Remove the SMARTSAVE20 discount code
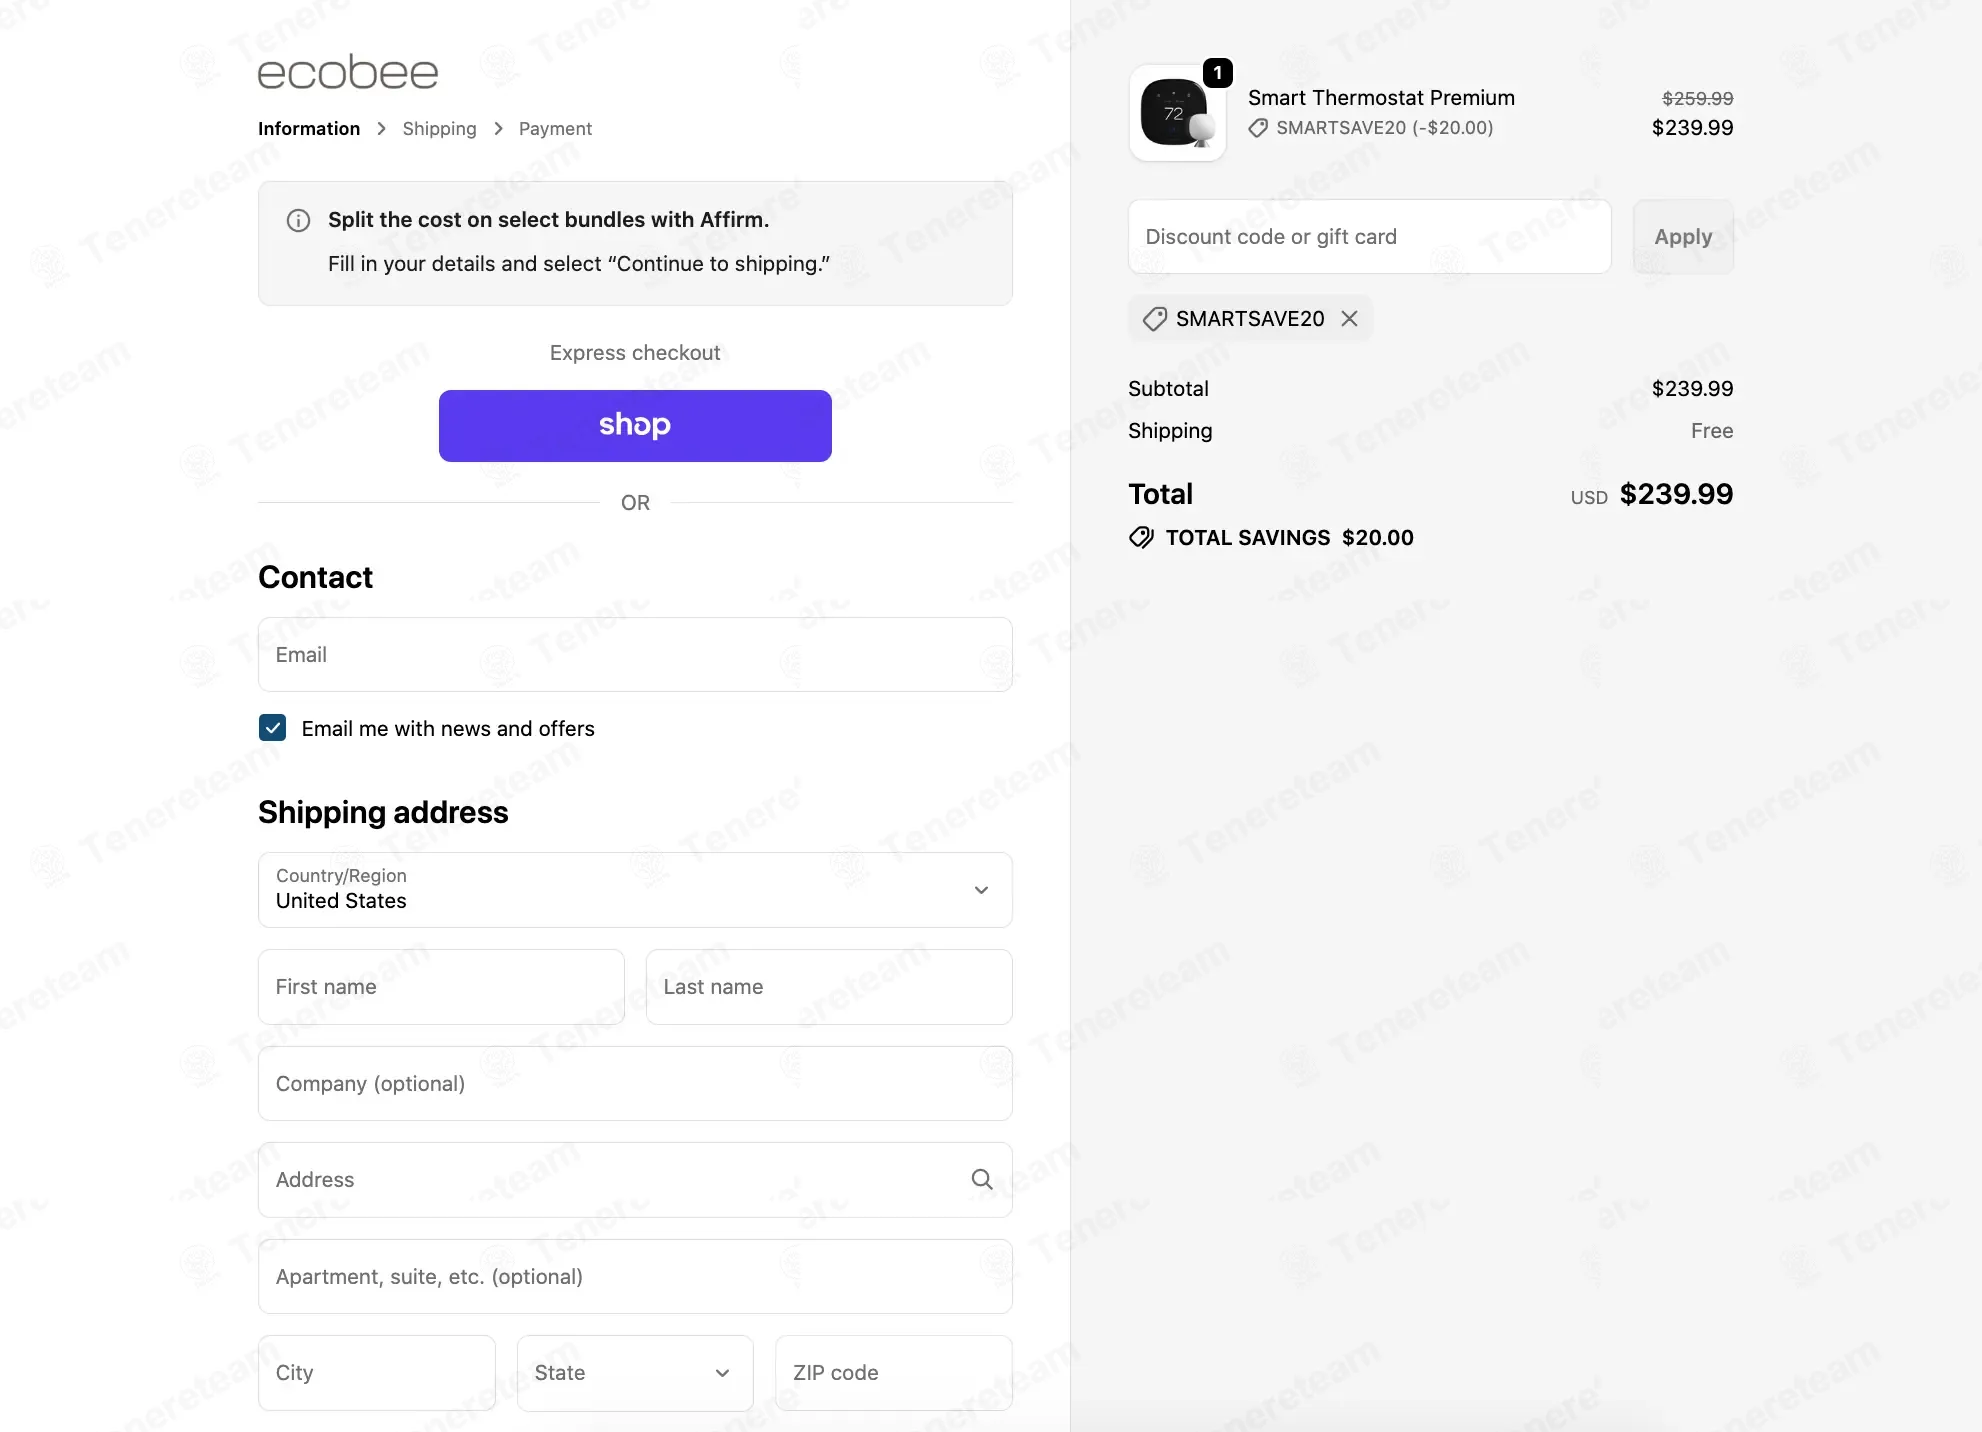The image size is (1982, 1432). [1350, 319]
